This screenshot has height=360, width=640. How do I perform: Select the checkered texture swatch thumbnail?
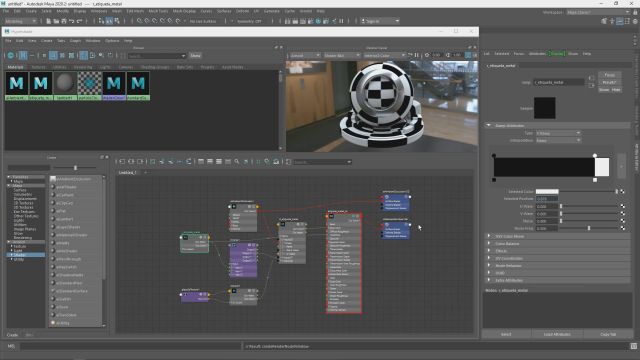89,83
